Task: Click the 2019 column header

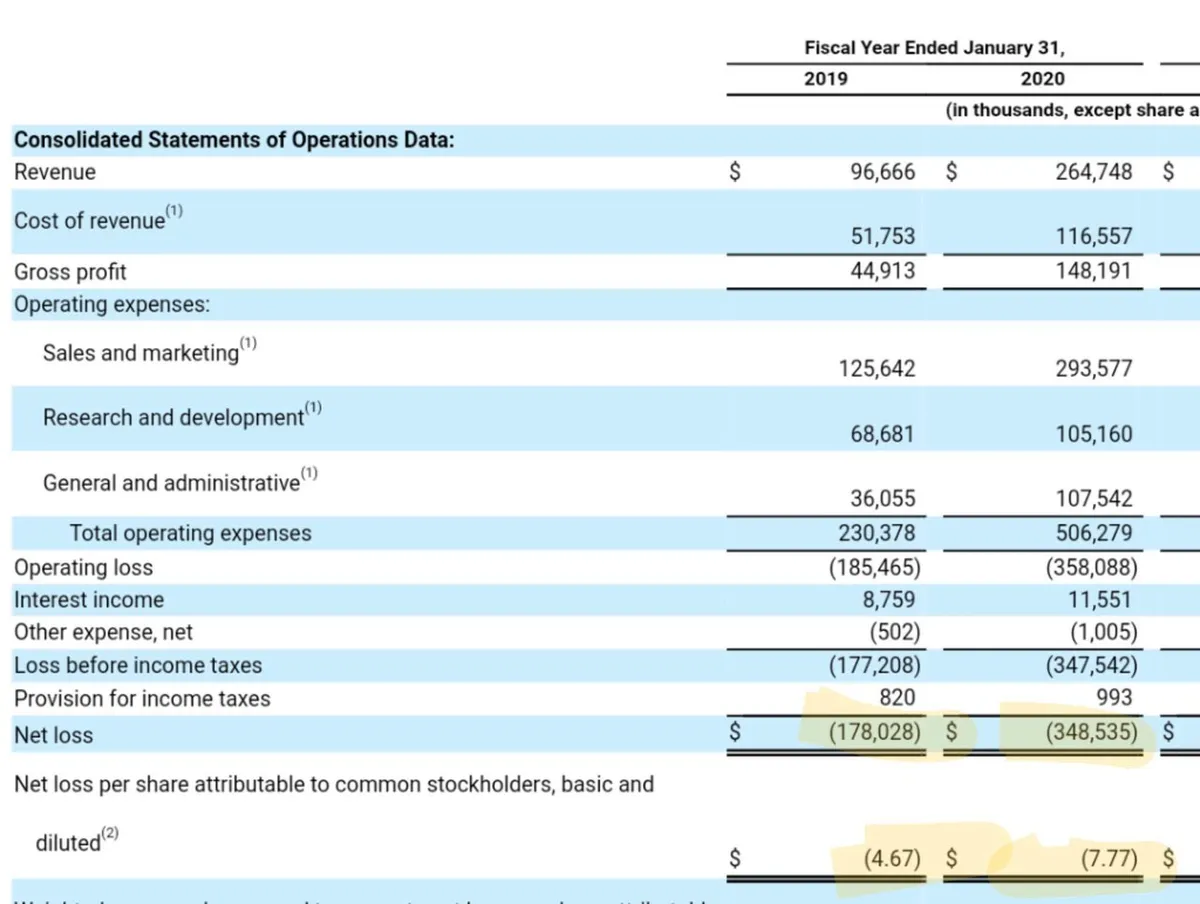Action: (825, 79)
